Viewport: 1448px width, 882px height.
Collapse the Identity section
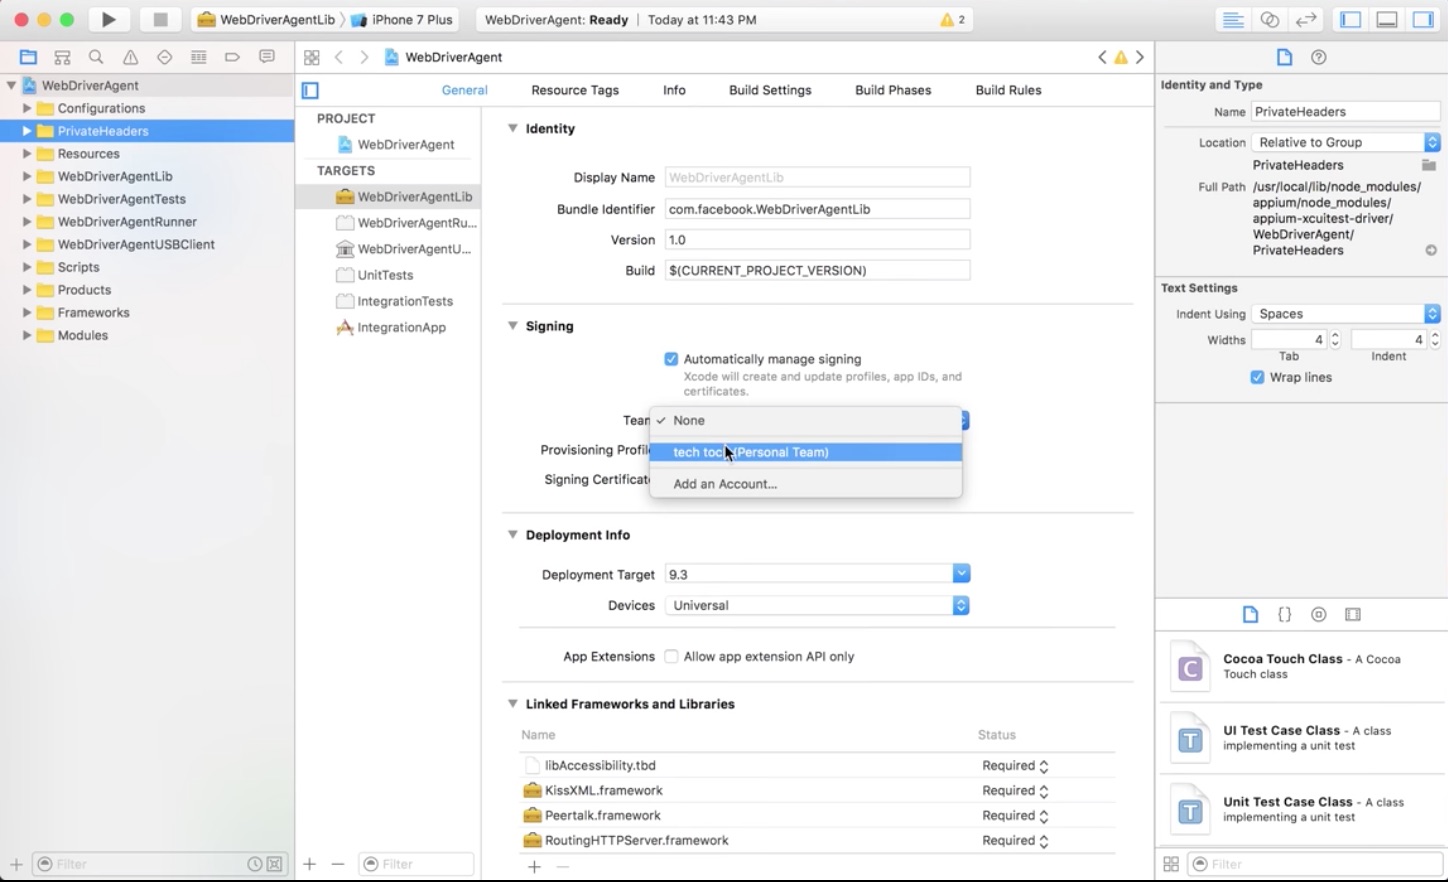(512, 128)
